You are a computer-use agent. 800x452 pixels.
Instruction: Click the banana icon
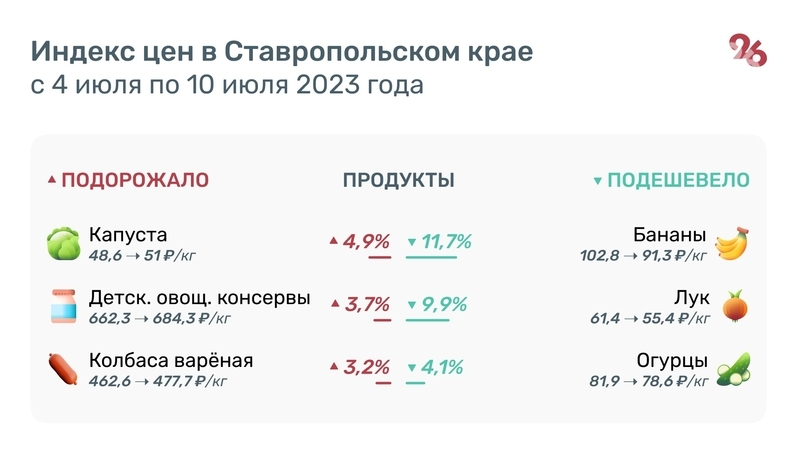tap(732, 244)
